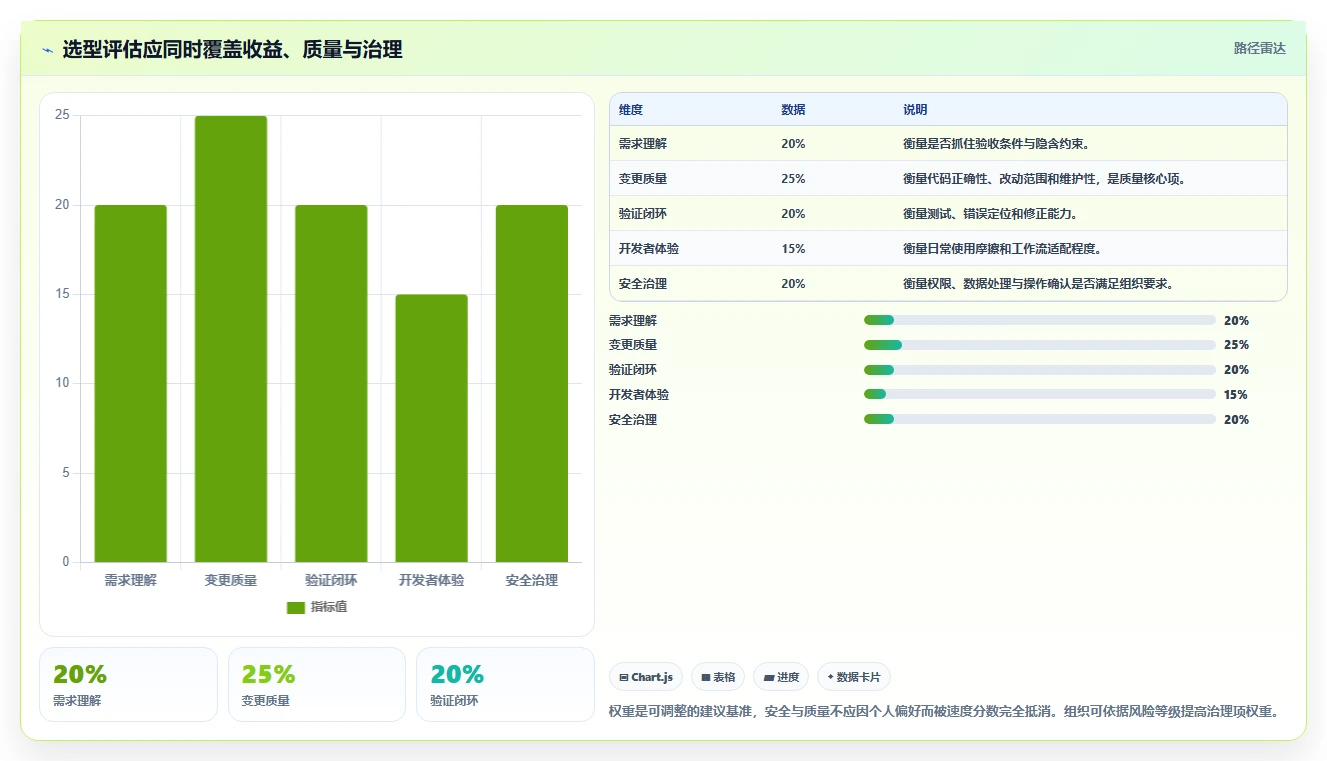Click the 进度 chip
This screenshot has width=1327, height=761.
(781, 677)
